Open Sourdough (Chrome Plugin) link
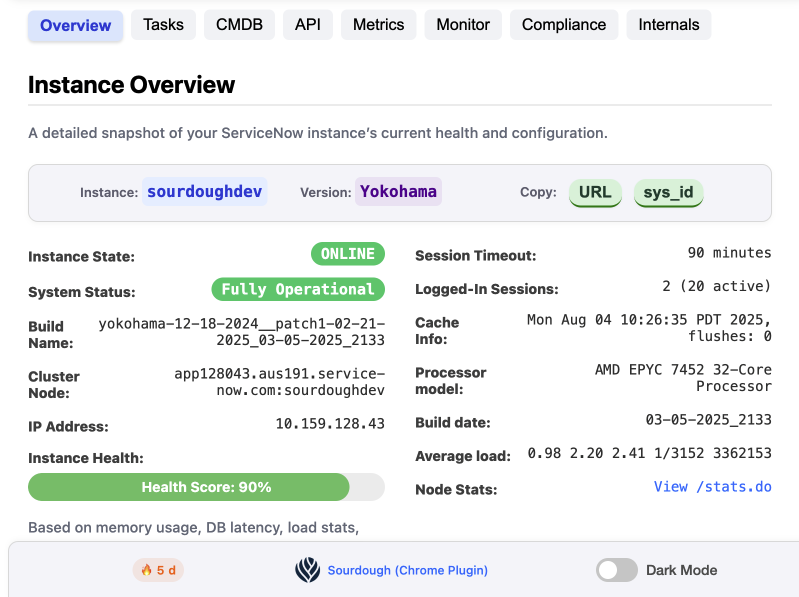 coord(408,570)
